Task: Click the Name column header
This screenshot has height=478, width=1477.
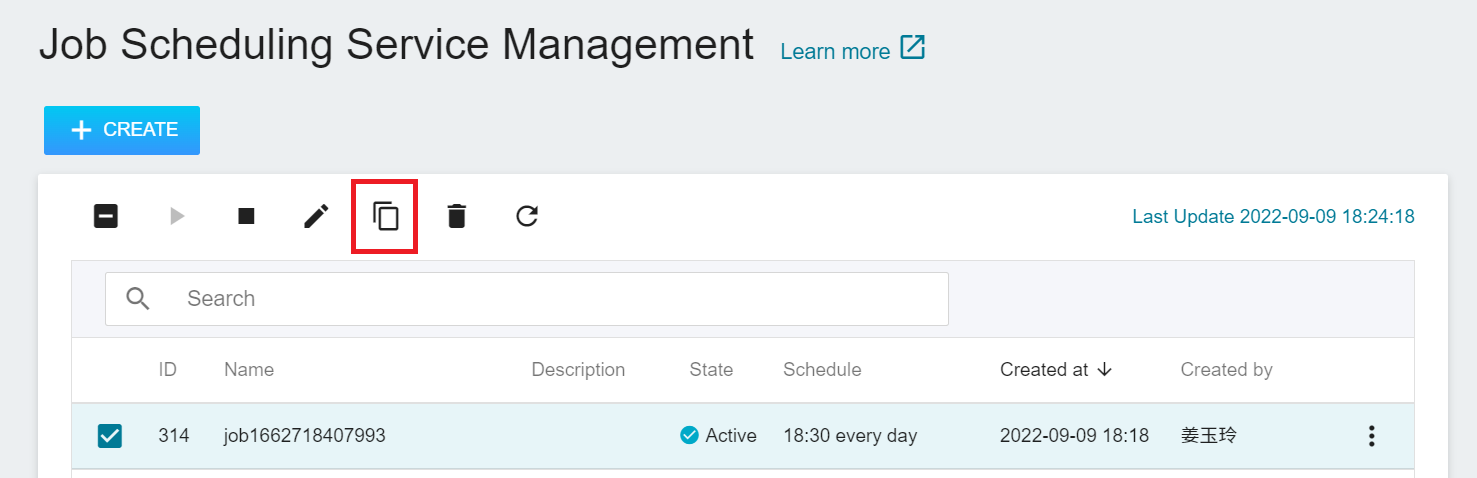Action: (249, 369)
